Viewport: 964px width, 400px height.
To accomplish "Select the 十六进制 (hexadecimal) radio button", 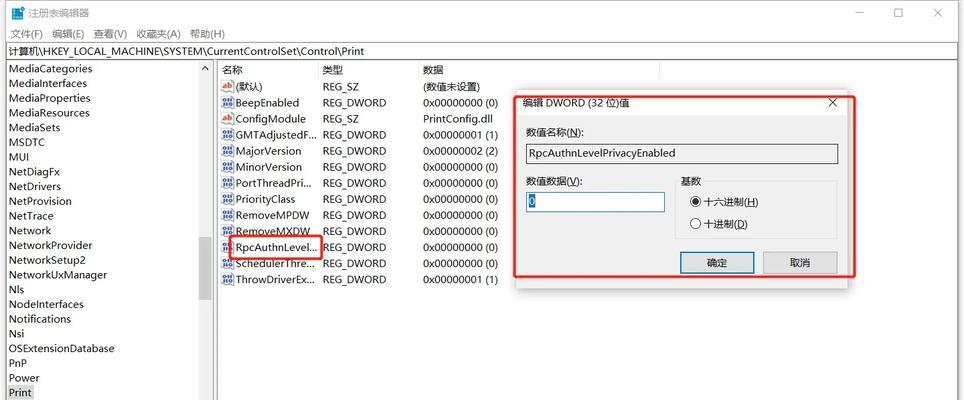I will click(695, 202).
